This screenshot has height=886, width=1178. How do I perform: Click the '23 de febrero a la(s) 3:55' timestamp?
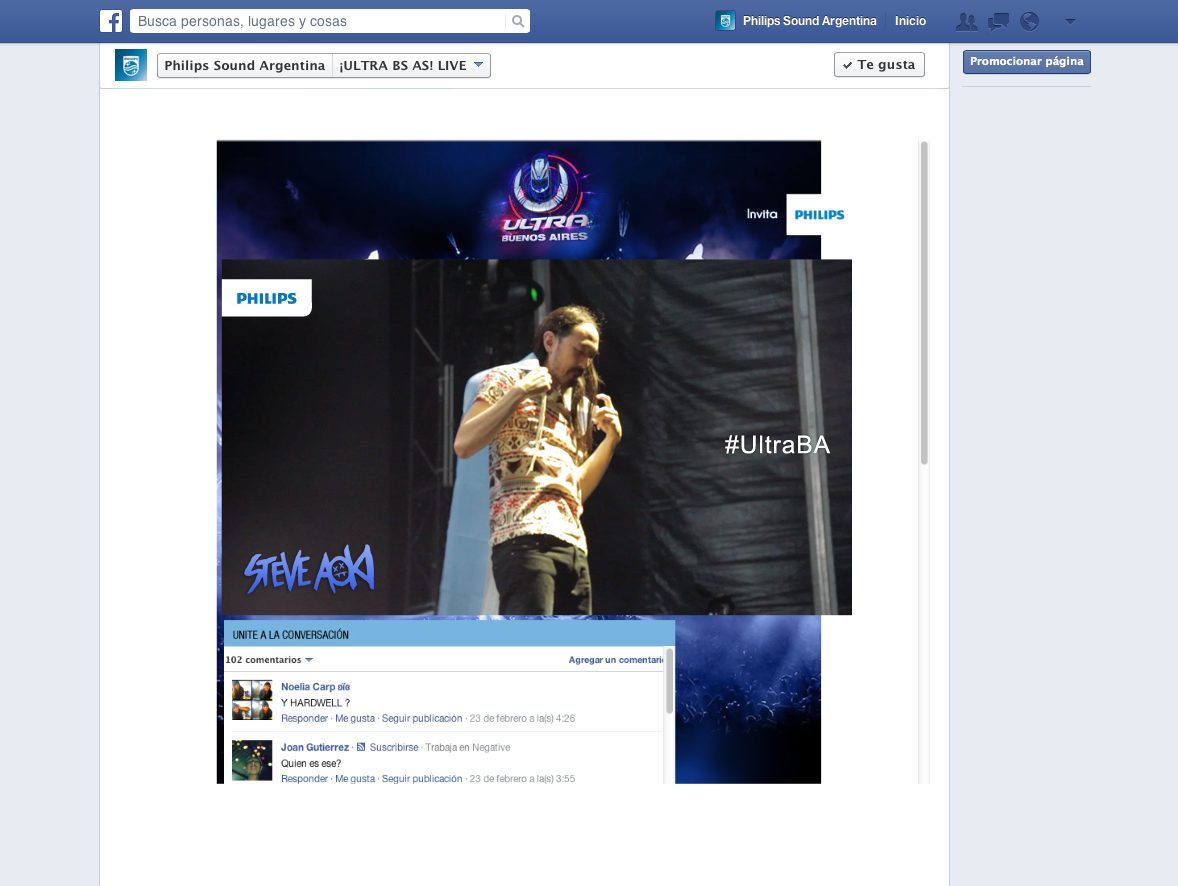(x=522, y=779)
